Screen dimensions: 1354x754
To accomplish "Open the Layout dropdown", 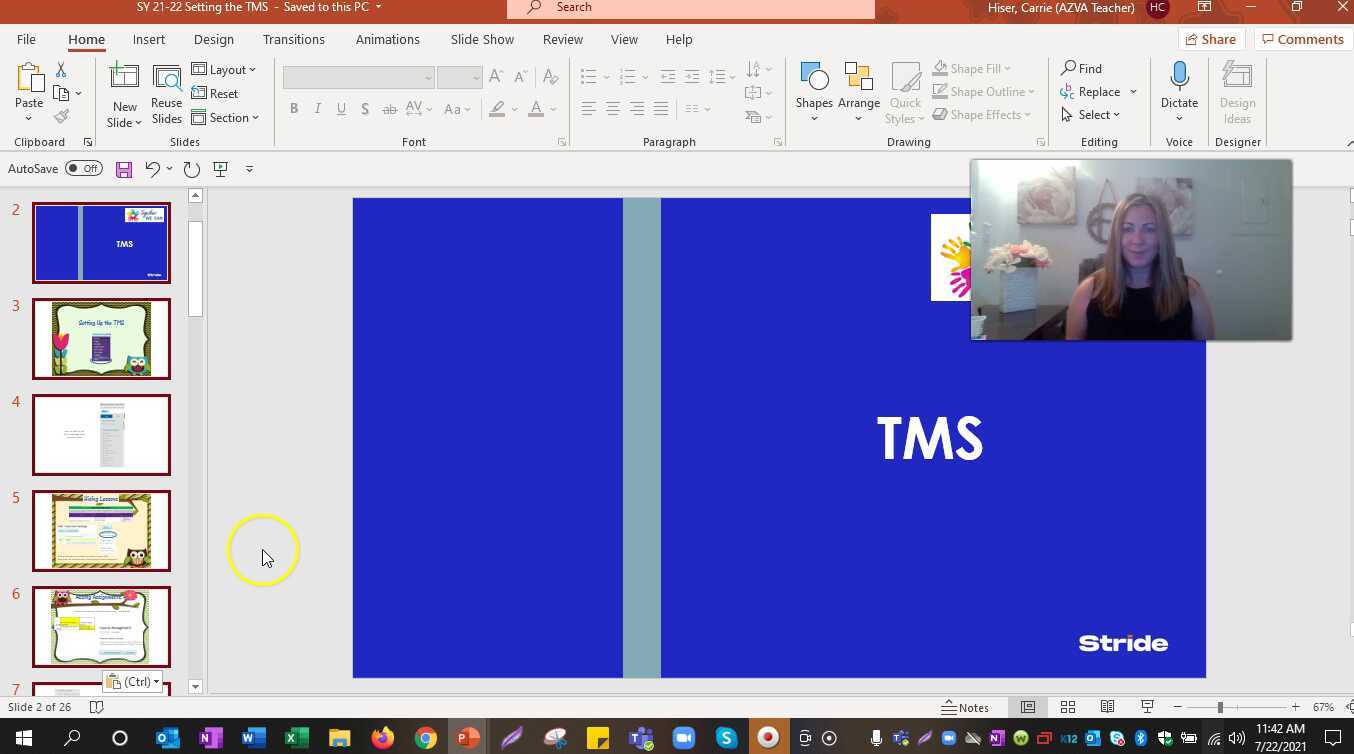I will point(227,69).
